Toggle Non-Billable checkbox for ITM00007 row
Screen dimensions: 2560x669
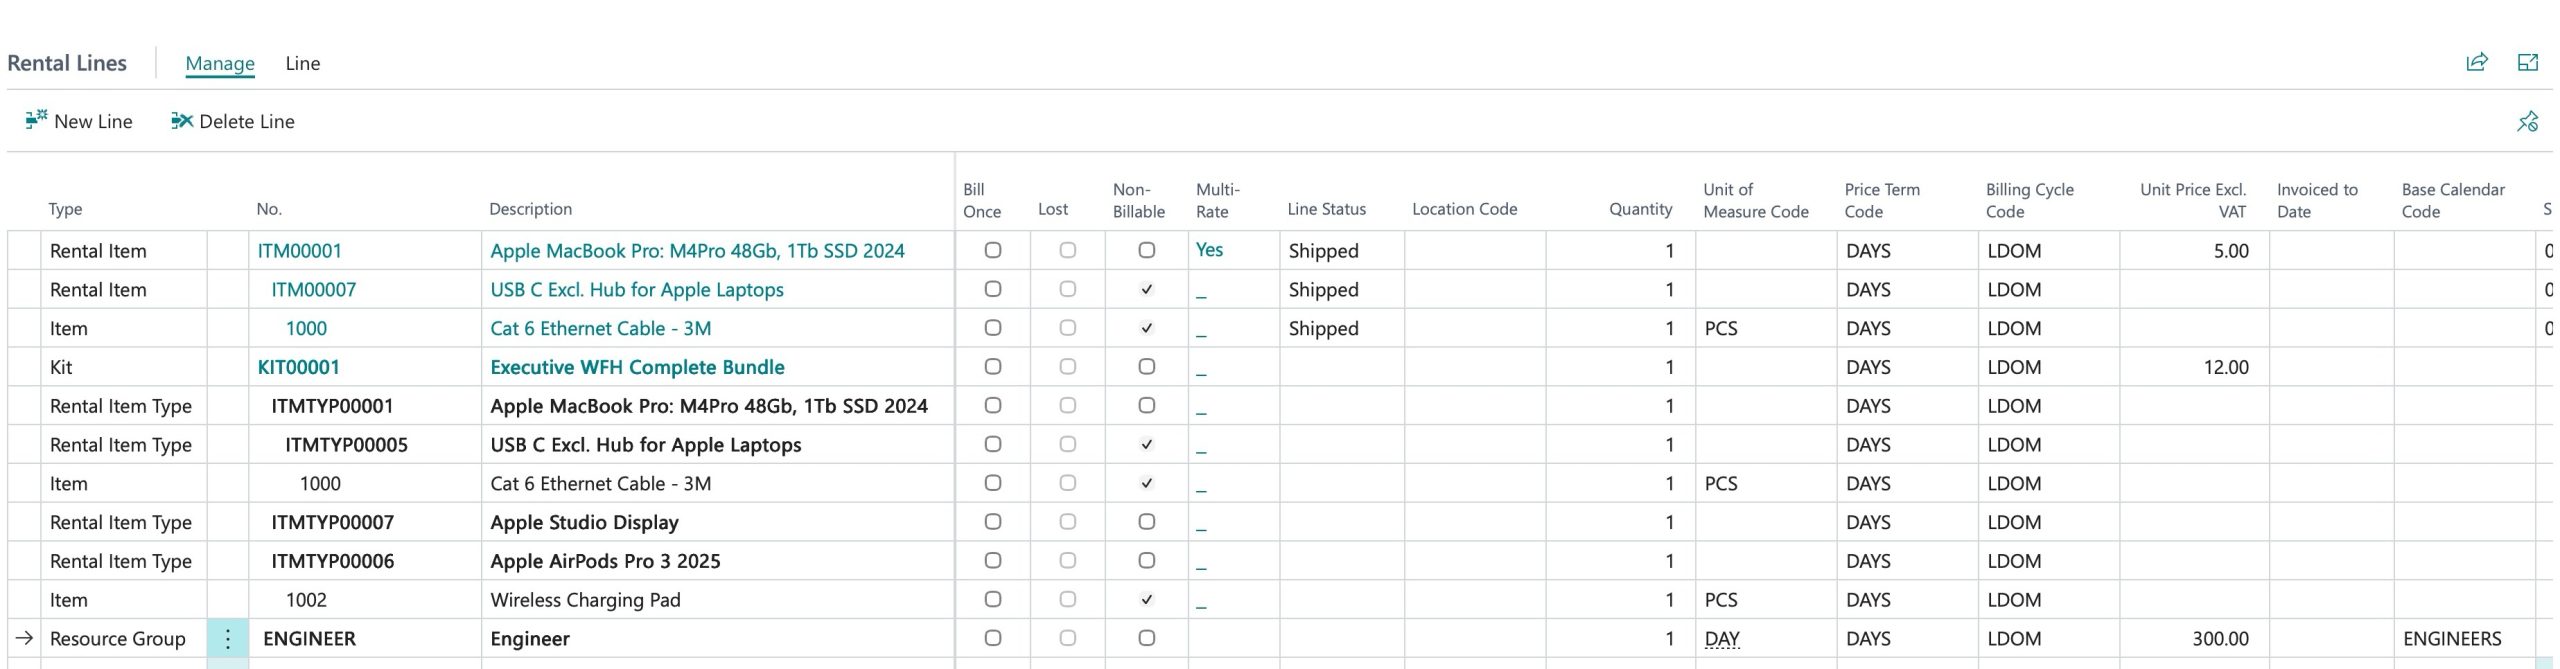pyautogui.click(x=1146, y=290)
